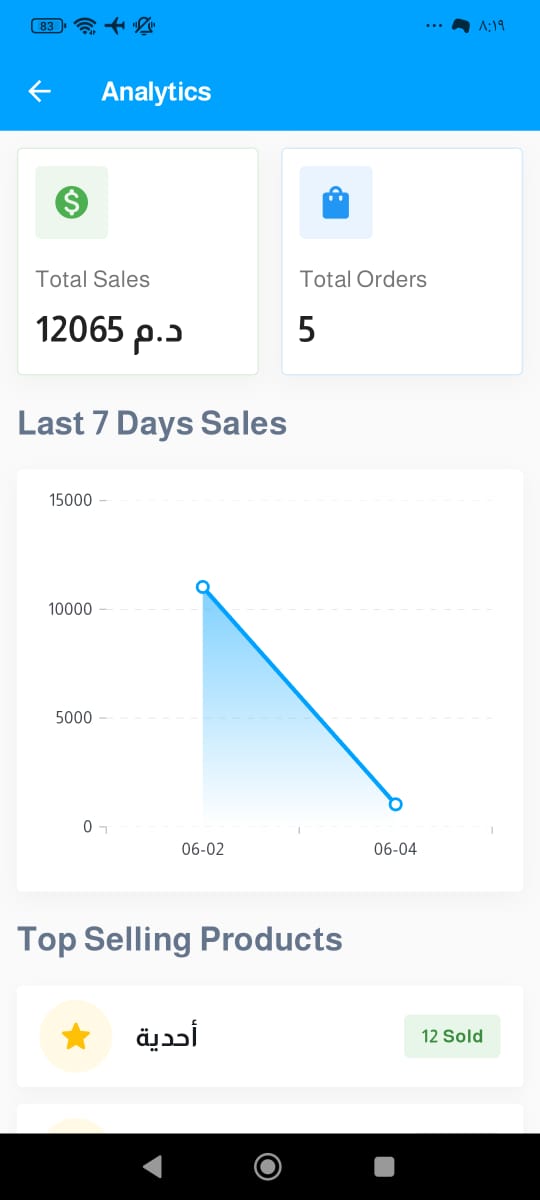
Task: Open the Total Orders card
Action: pyautogui.click(x=402, y=262)
